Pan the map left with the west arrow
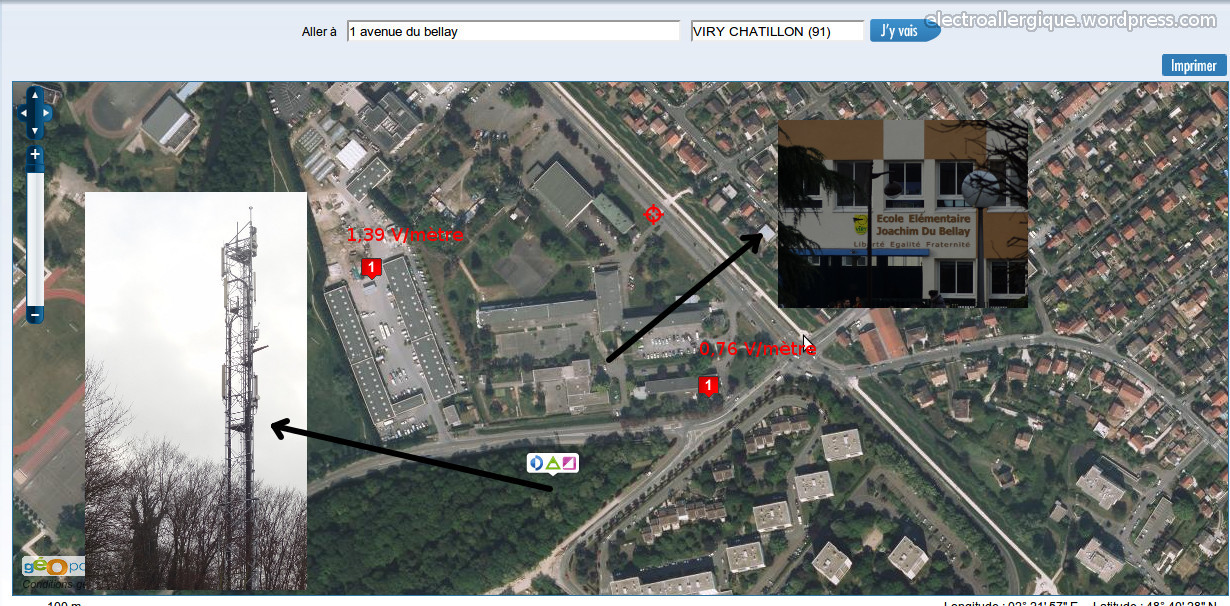Image resolution: width=1230 pixels, height=606 pixels. tap(24, 113)
